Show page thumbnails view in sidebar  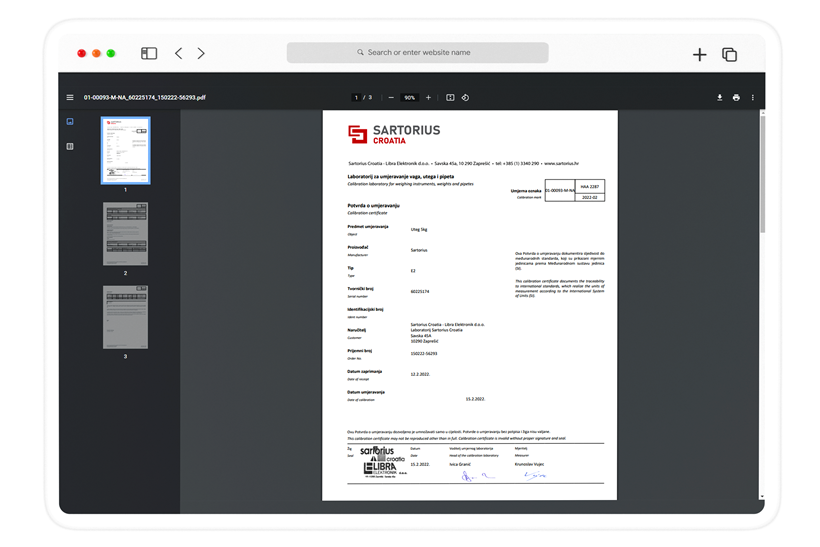coord(70,122)
